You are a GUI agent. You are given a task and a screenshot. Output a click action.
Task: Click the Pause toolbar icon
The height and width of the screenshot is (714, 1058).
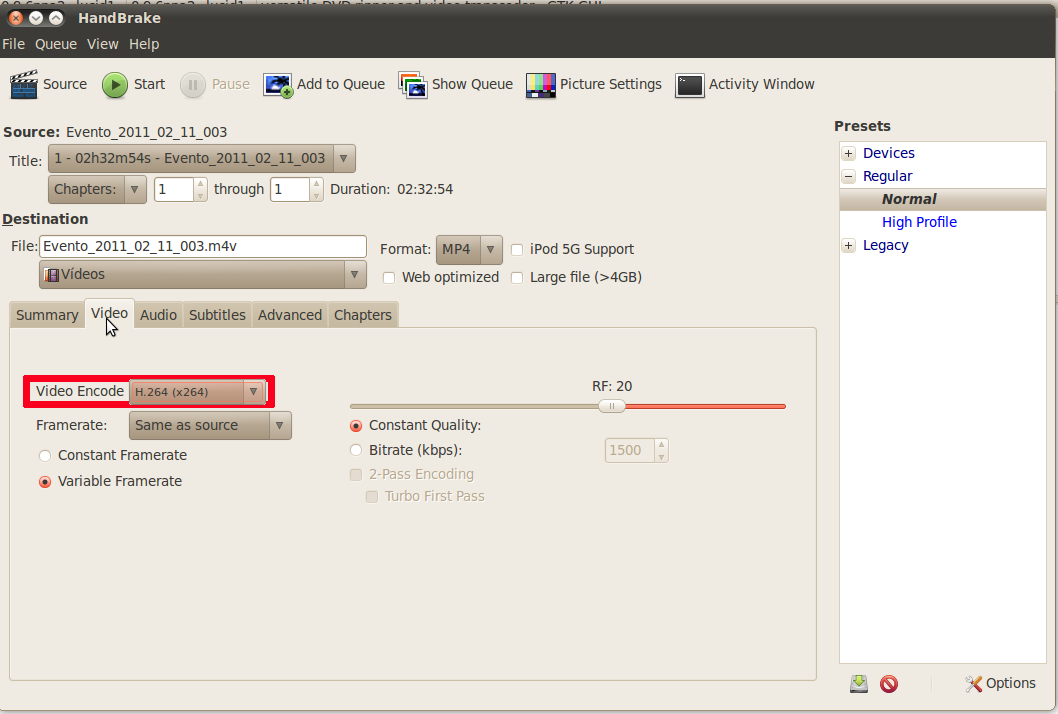[x=192, y=85]
